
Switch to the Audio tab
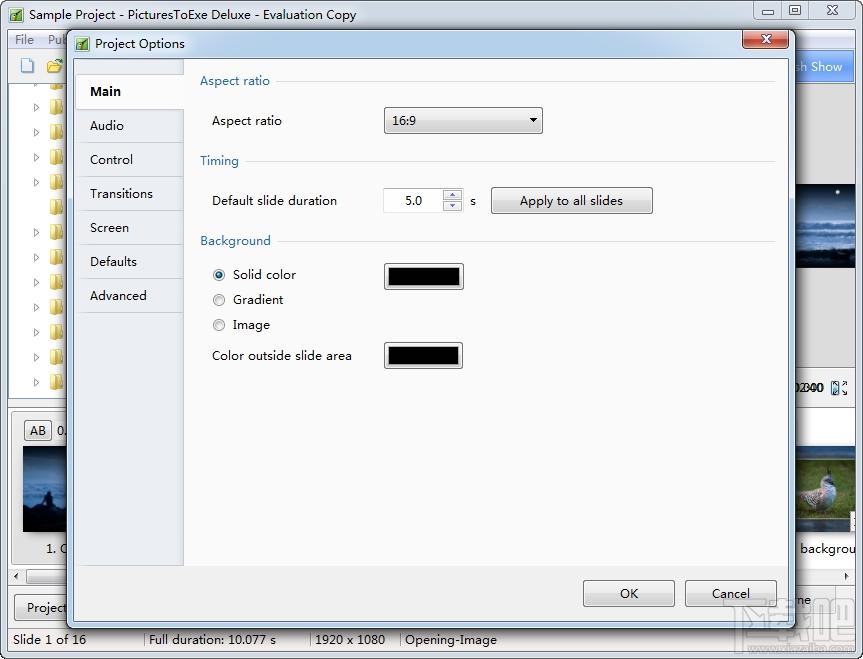tap(130, 126)
